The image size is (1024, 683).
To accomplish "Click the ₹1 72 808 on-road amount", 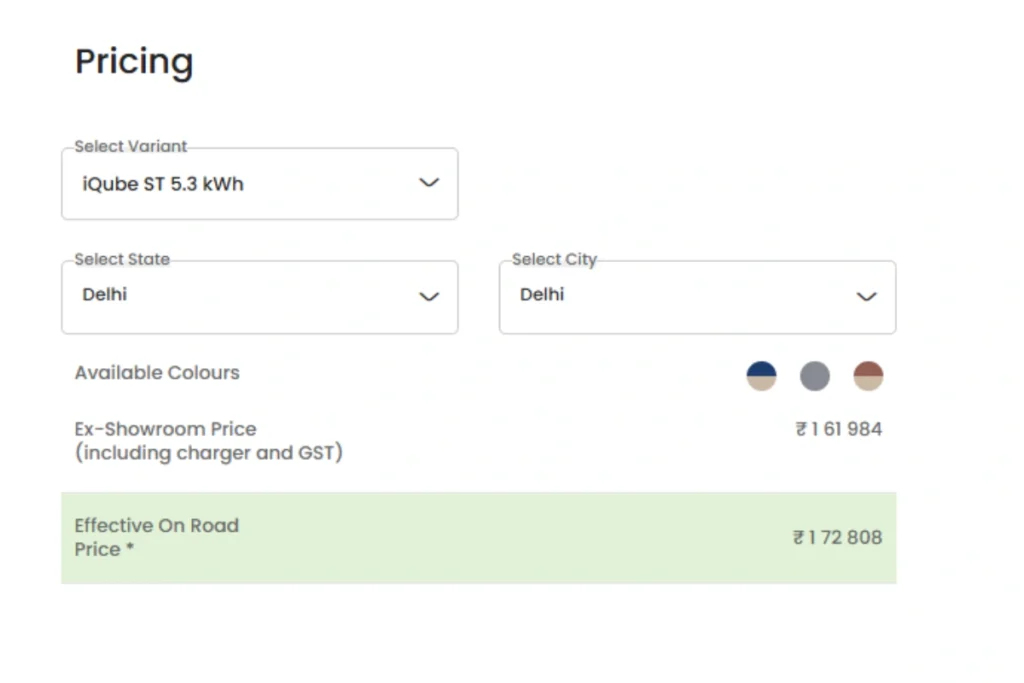I will (838, 537).
